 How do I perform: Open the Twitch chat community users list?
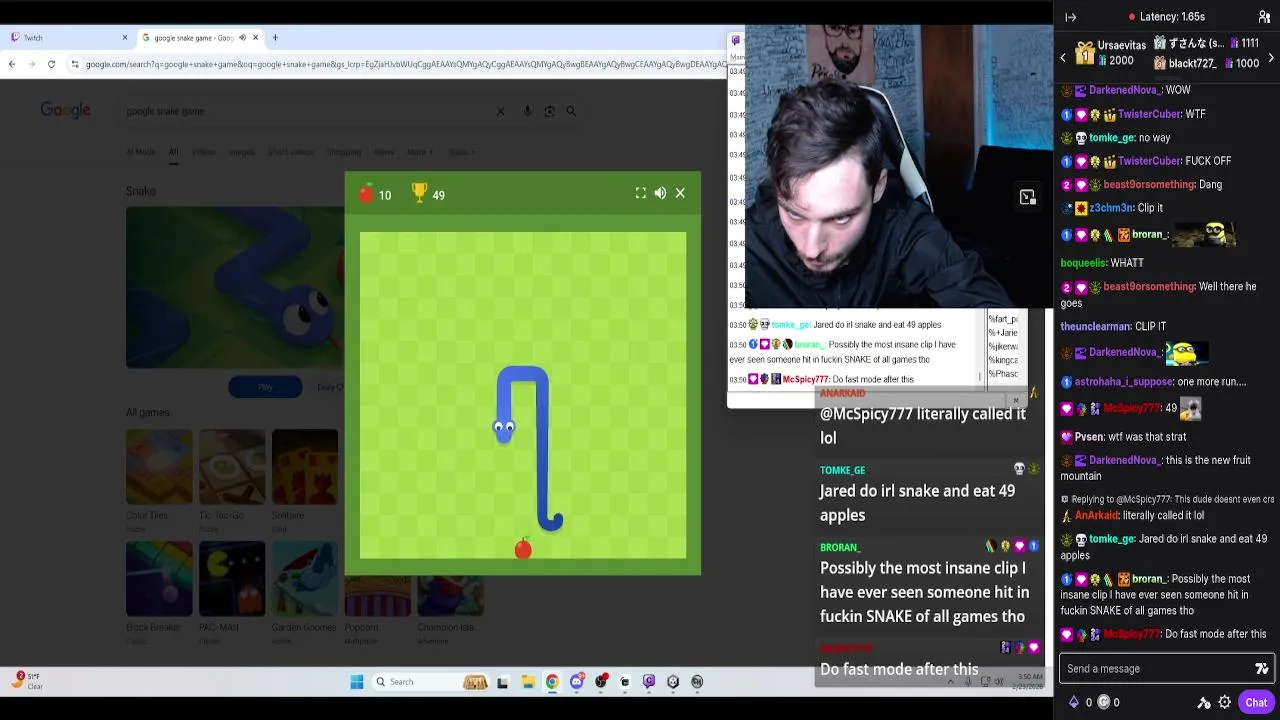1264,17
